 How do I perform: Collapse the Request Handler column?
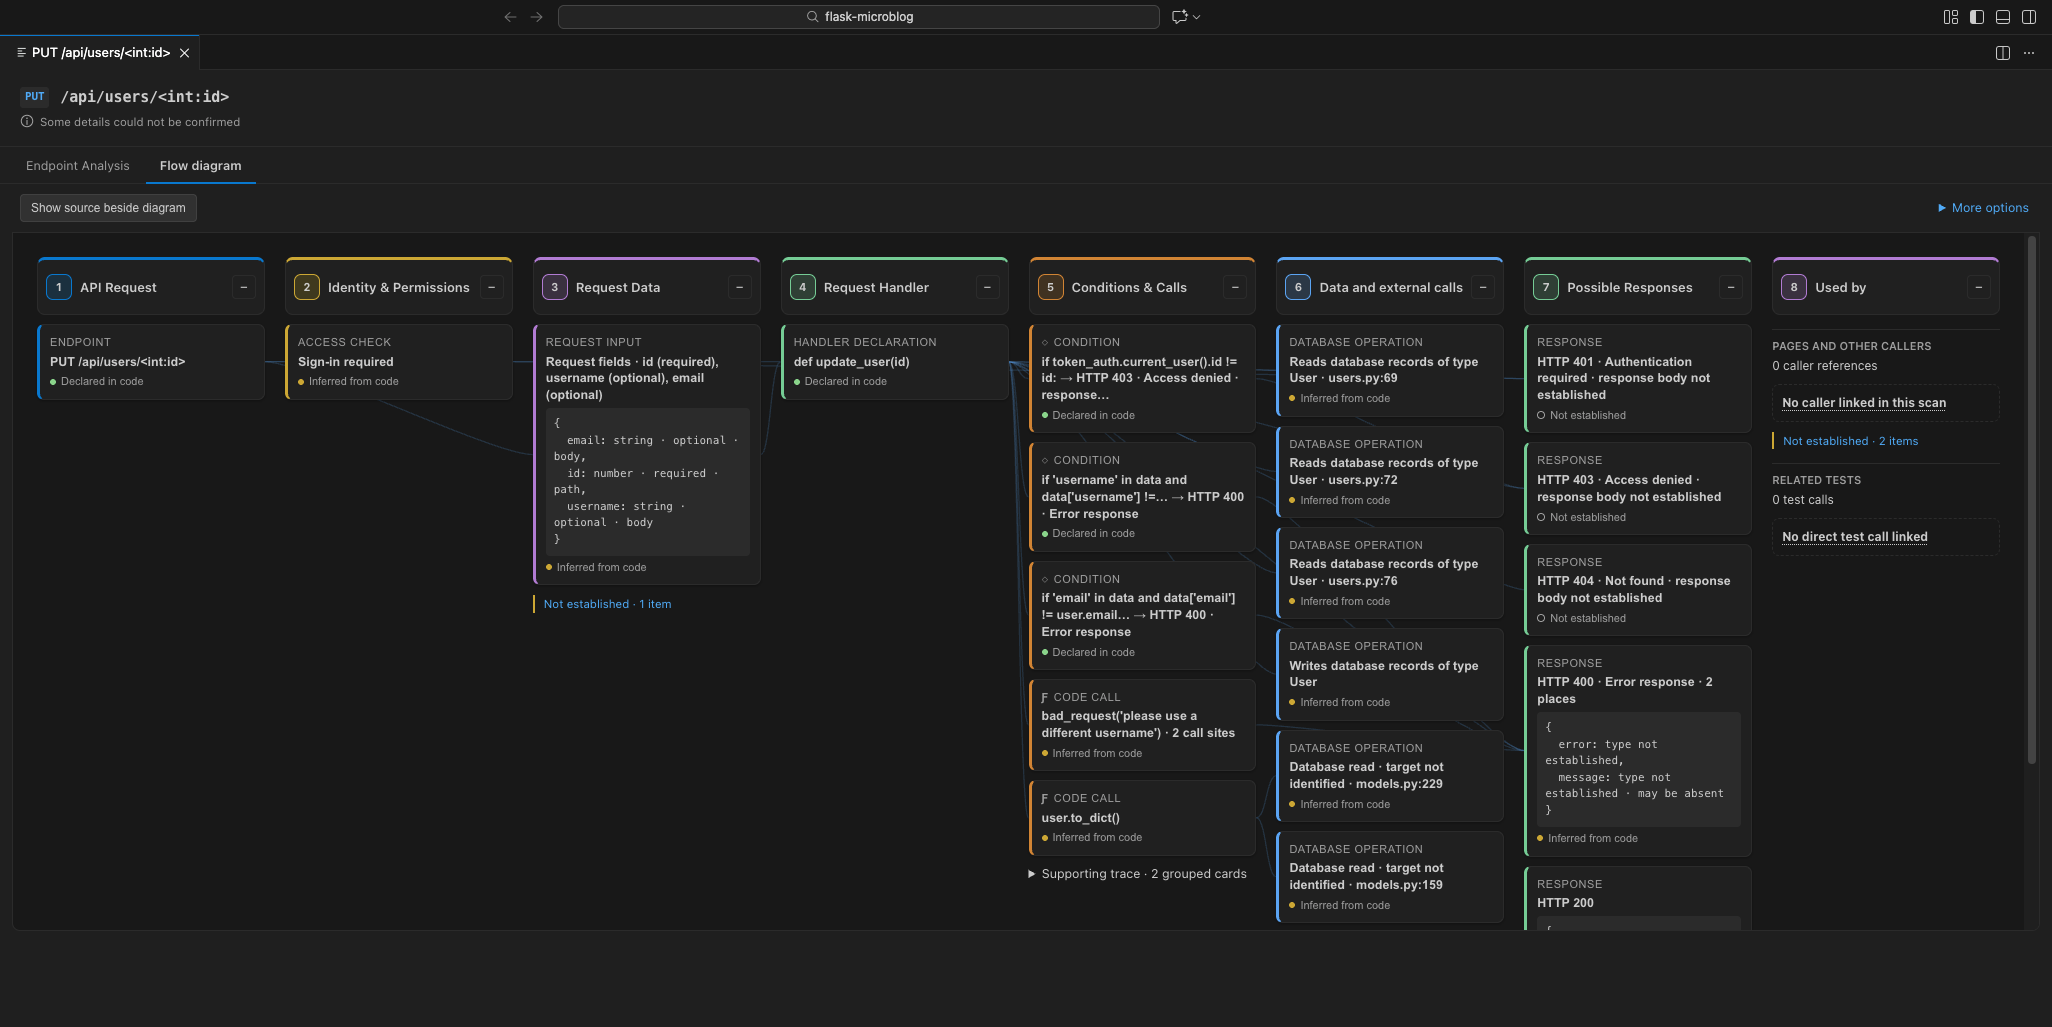[x=988, y=287]
